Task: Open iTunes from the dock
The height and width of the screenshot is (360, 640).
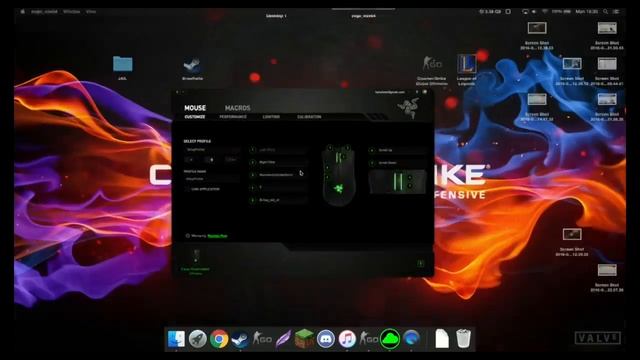Action: [x=347, y=339]
